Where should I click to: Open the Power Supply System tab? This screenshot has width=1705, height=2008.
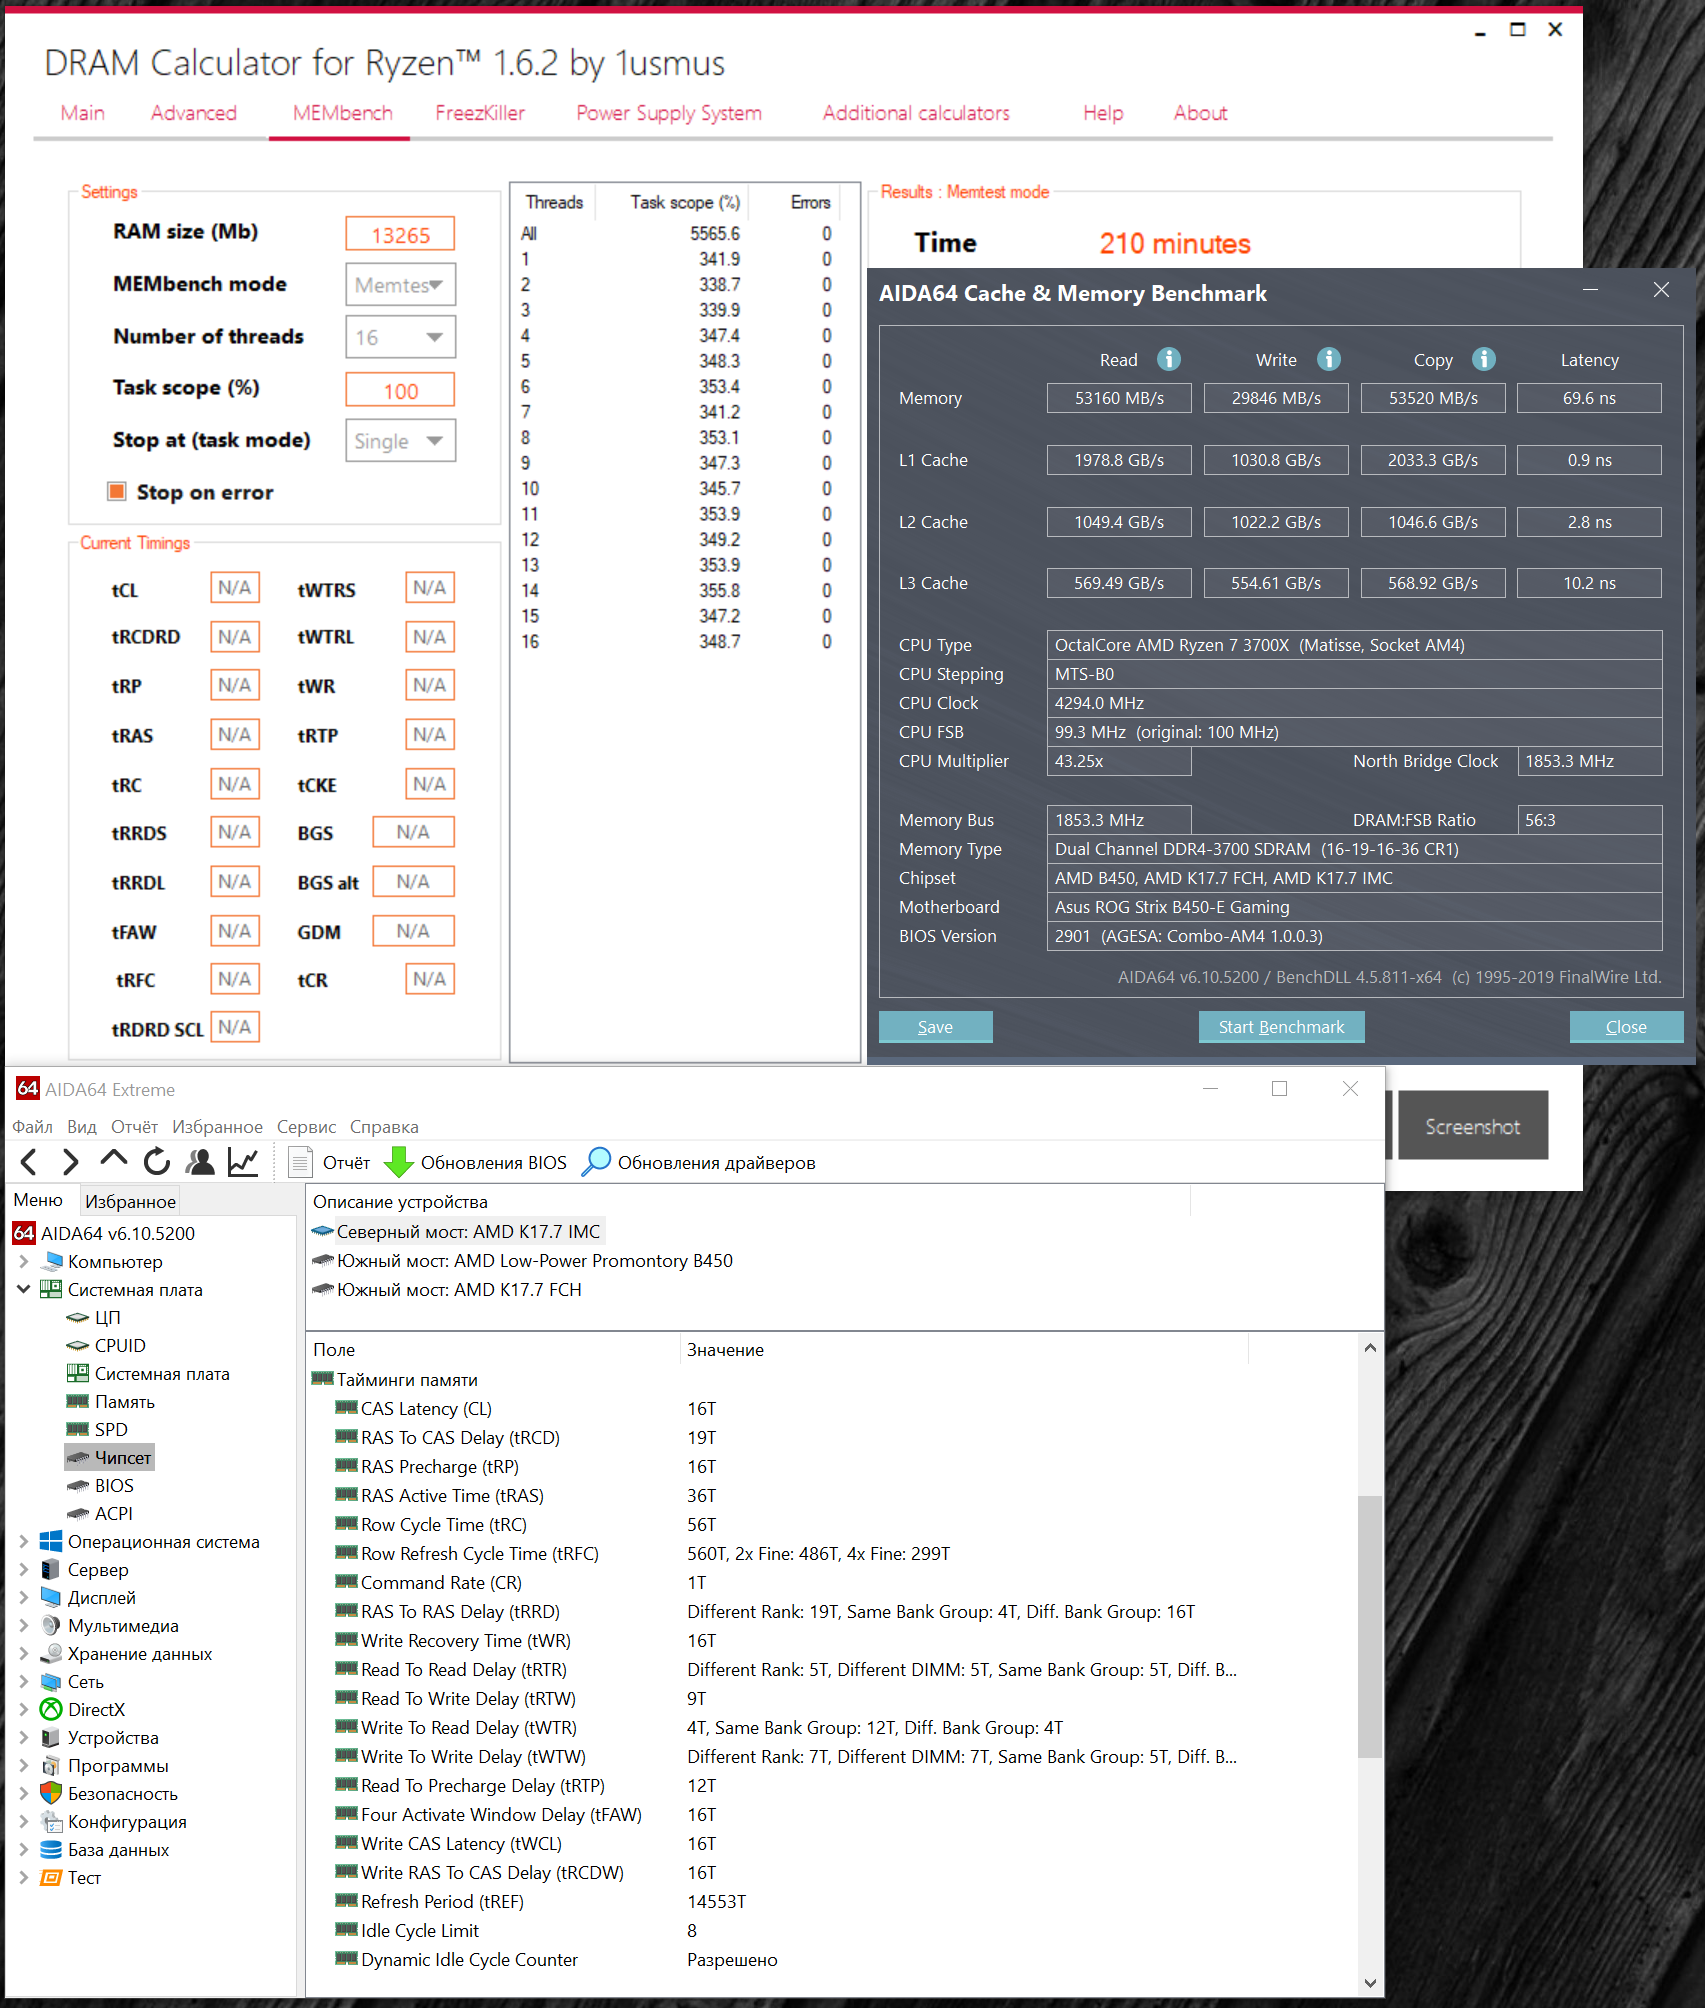click(x=669, y=113)
